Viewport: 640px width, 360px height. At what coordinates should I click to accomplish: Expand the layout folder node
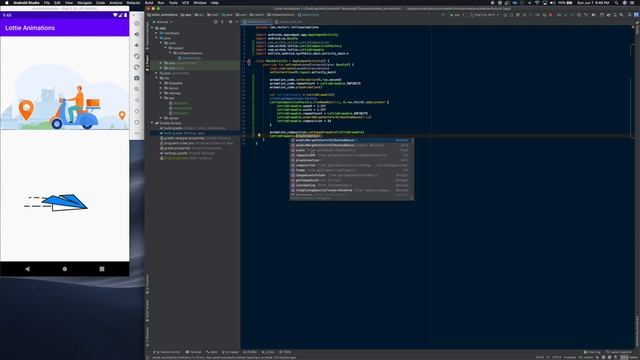(161, 88)
